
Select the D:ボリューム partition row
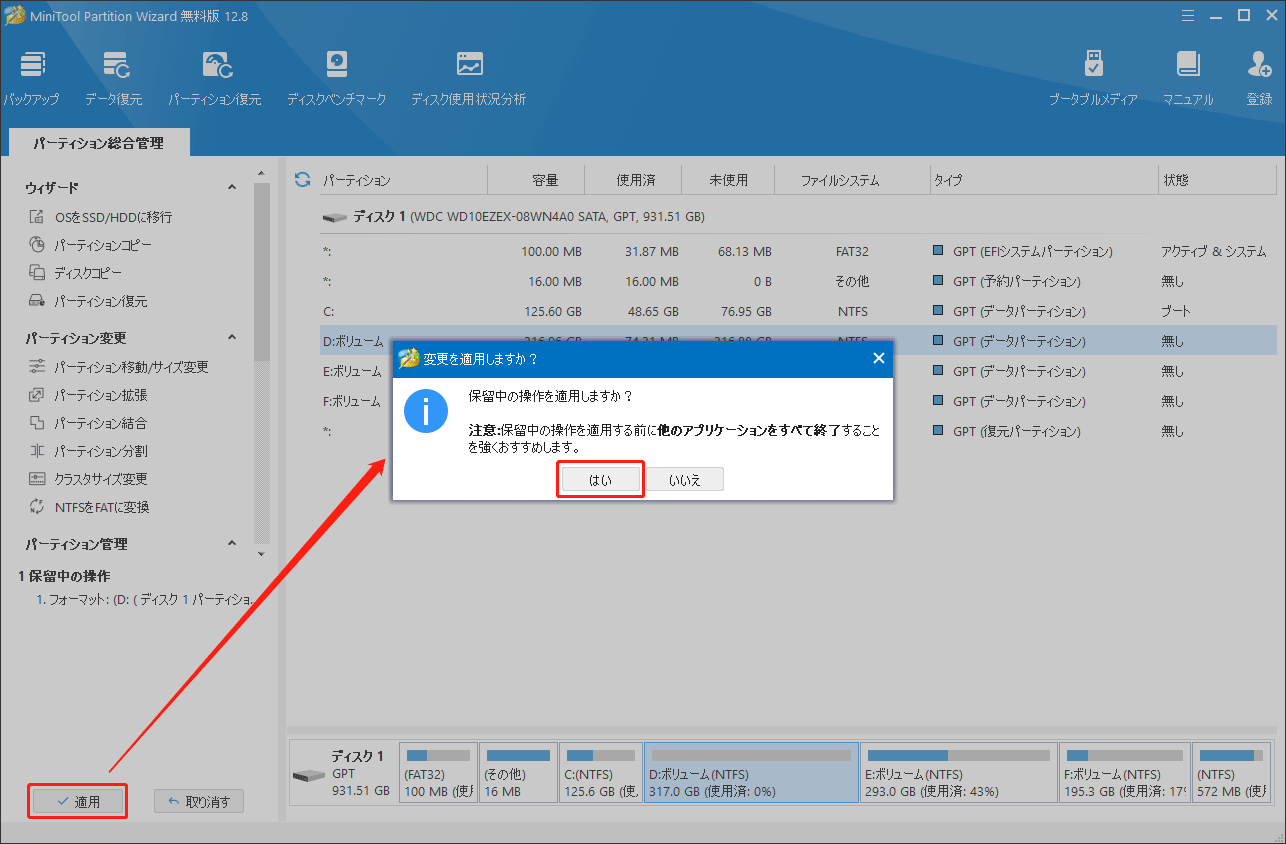798,341
